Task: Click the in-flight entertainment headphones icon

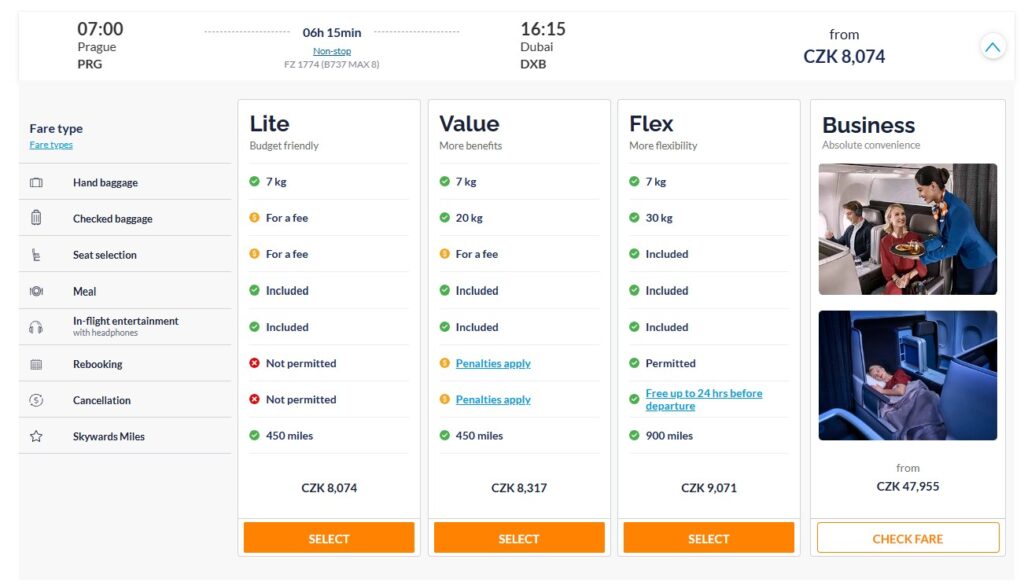Action: 36,327
